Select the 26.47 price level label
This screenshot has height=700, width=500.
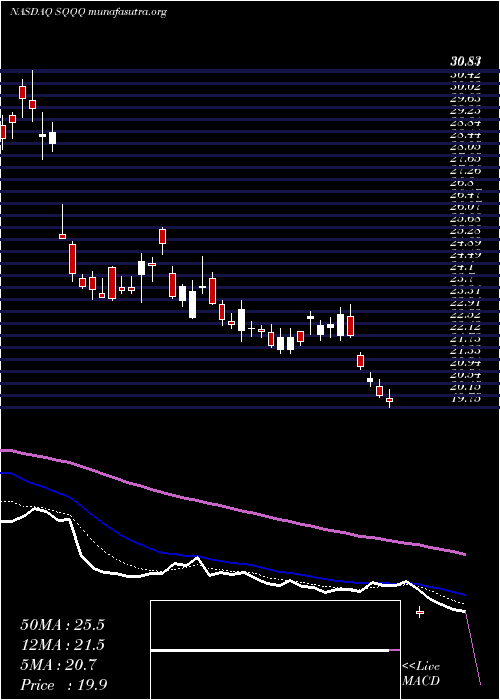[x=465, y=195]
